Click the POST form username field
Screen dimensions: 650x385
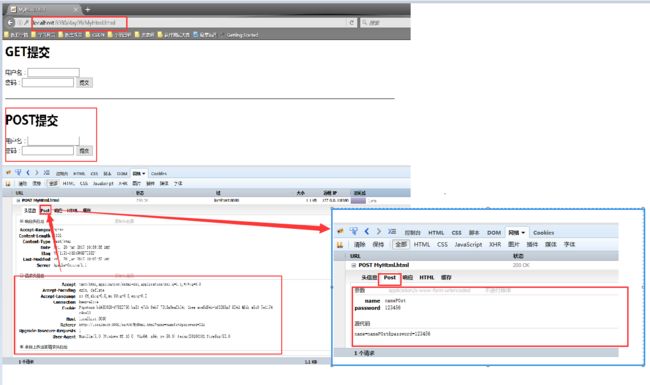pos(53,140)
